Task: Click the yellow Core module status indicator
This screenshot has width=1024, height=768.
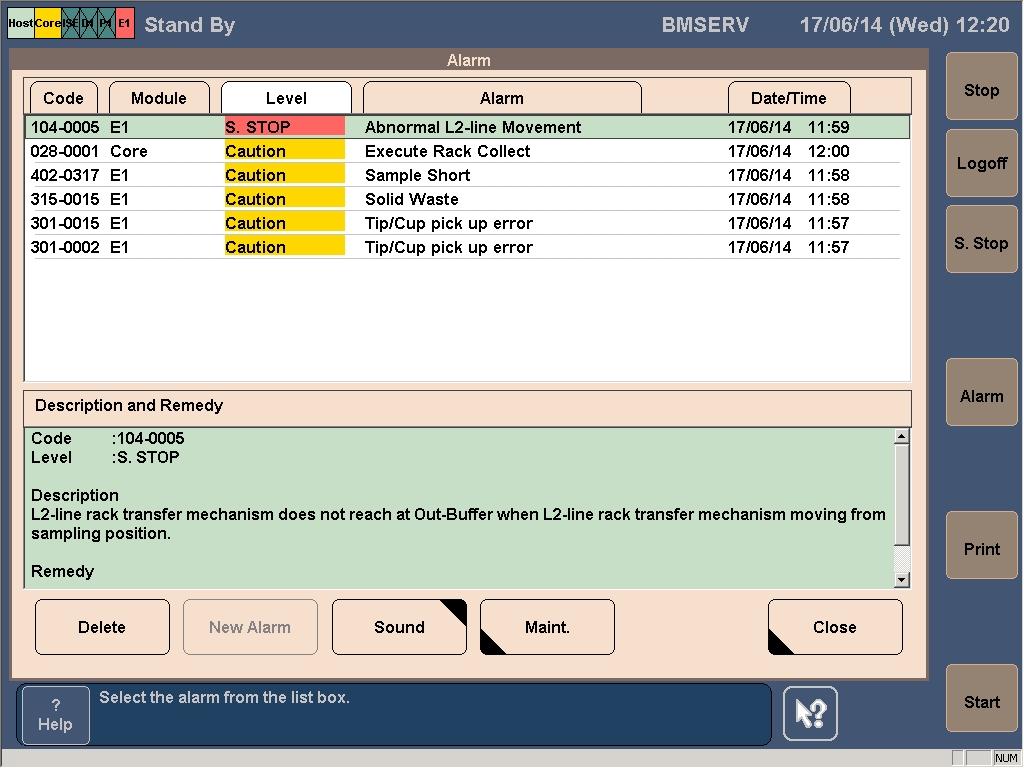Action: tap(48, 24)
